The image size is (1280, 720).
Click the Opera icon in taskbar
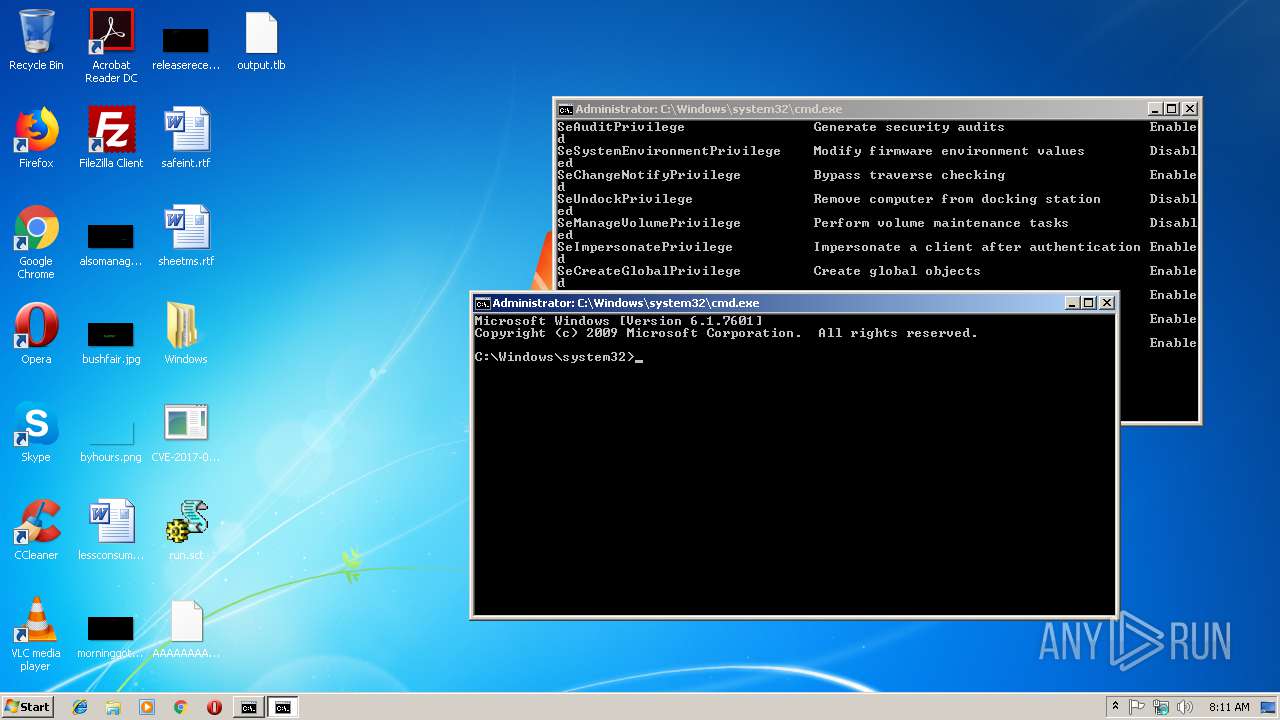pyautogui.click(x=214, y=707)
